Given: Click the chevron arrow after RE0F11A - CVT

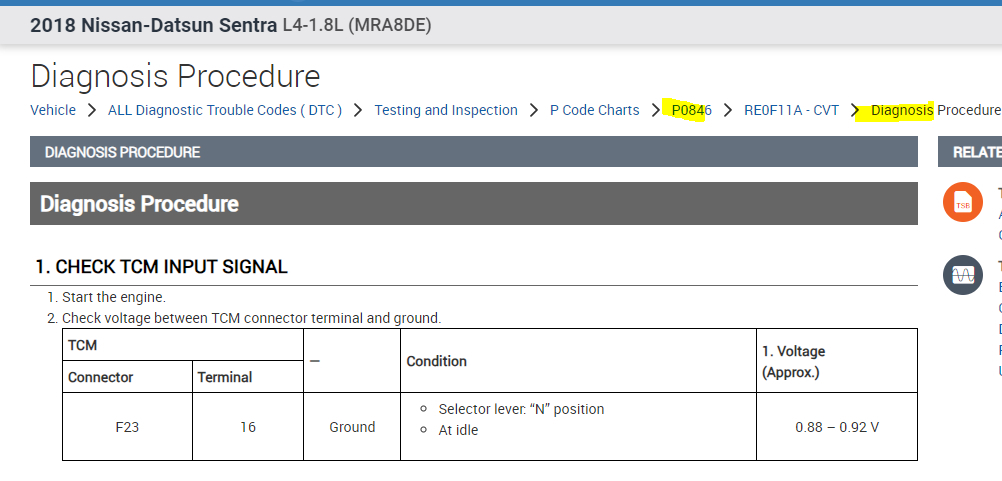Looking at the screenshot, I should click(x=856, y=110).
